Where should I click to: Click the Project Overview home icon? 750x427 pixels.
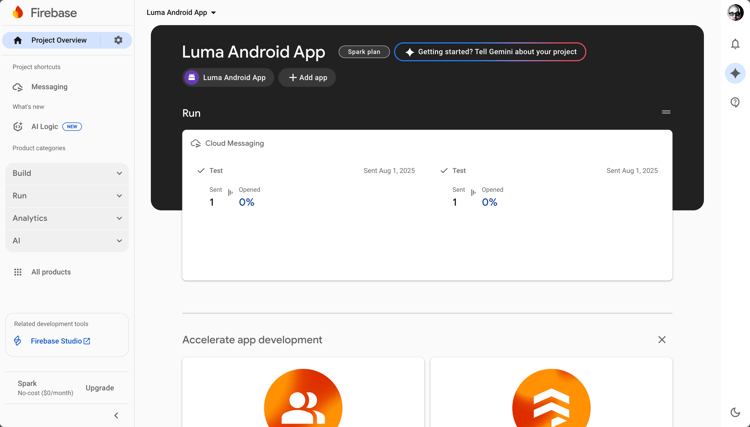click(18, 40)
